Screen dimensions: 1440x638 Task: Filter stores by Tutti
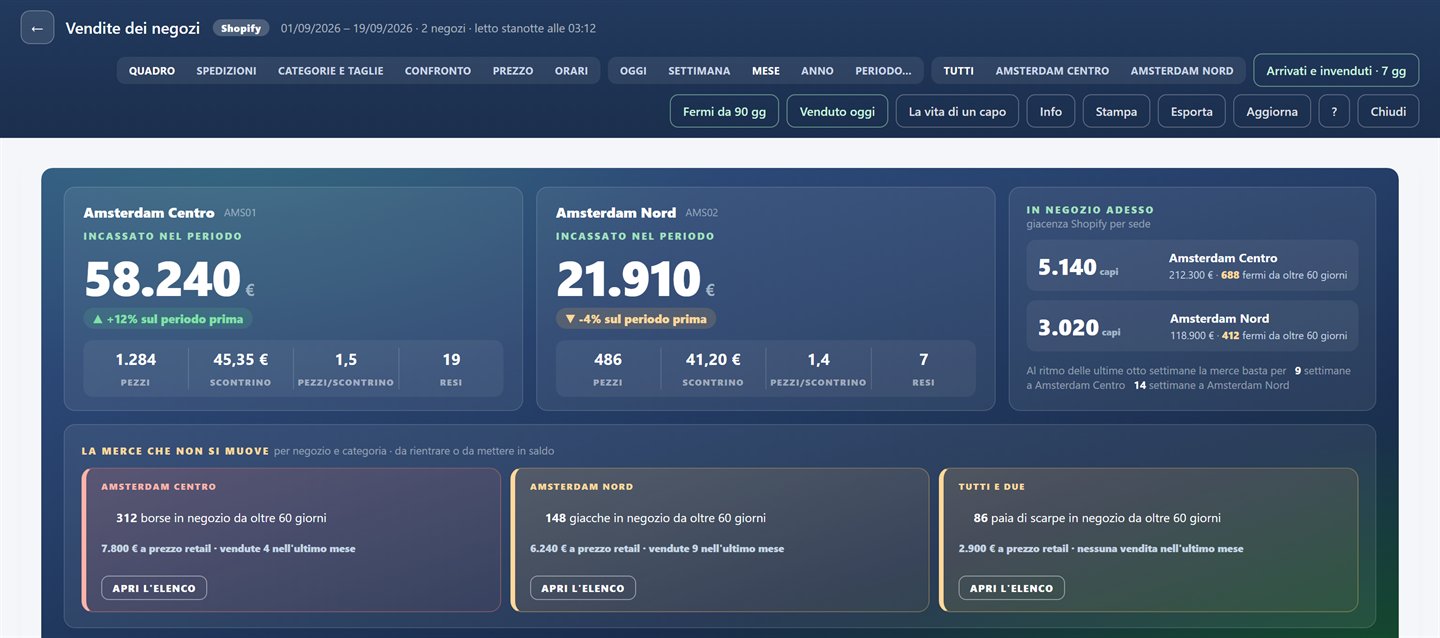pos(959,71)
